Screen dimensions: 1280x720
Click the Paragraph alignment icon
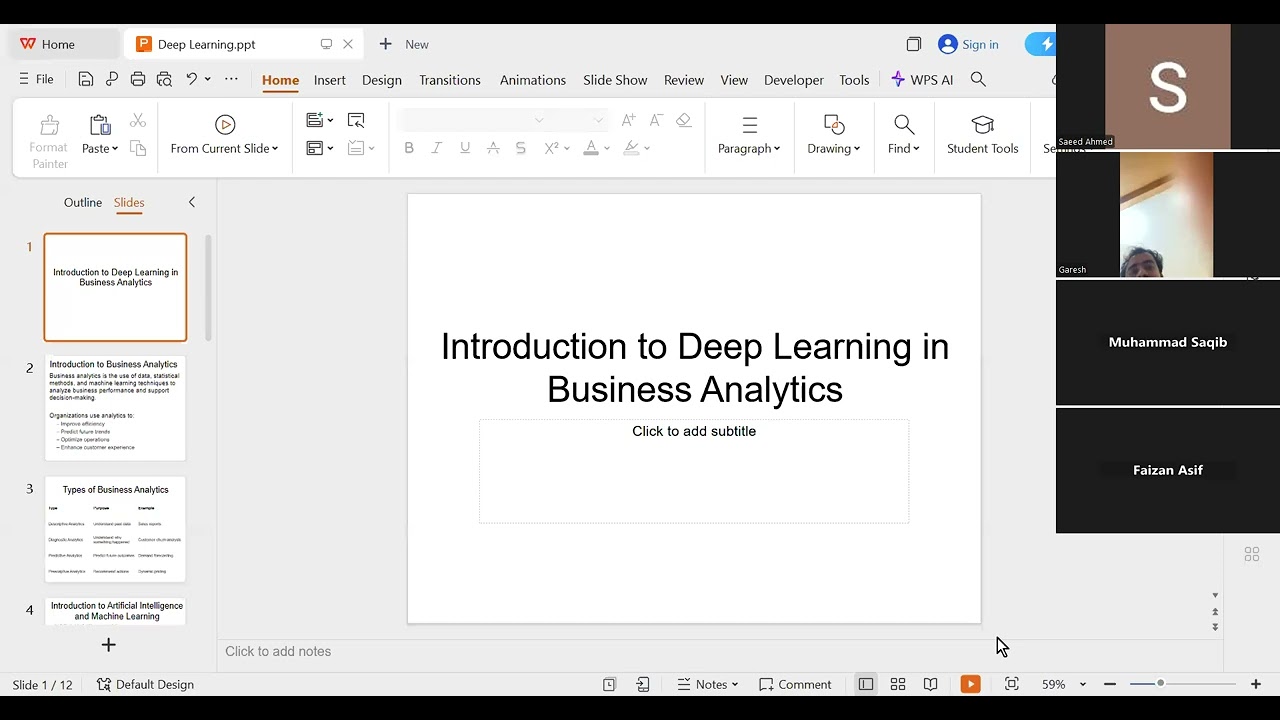click(749, 124)
